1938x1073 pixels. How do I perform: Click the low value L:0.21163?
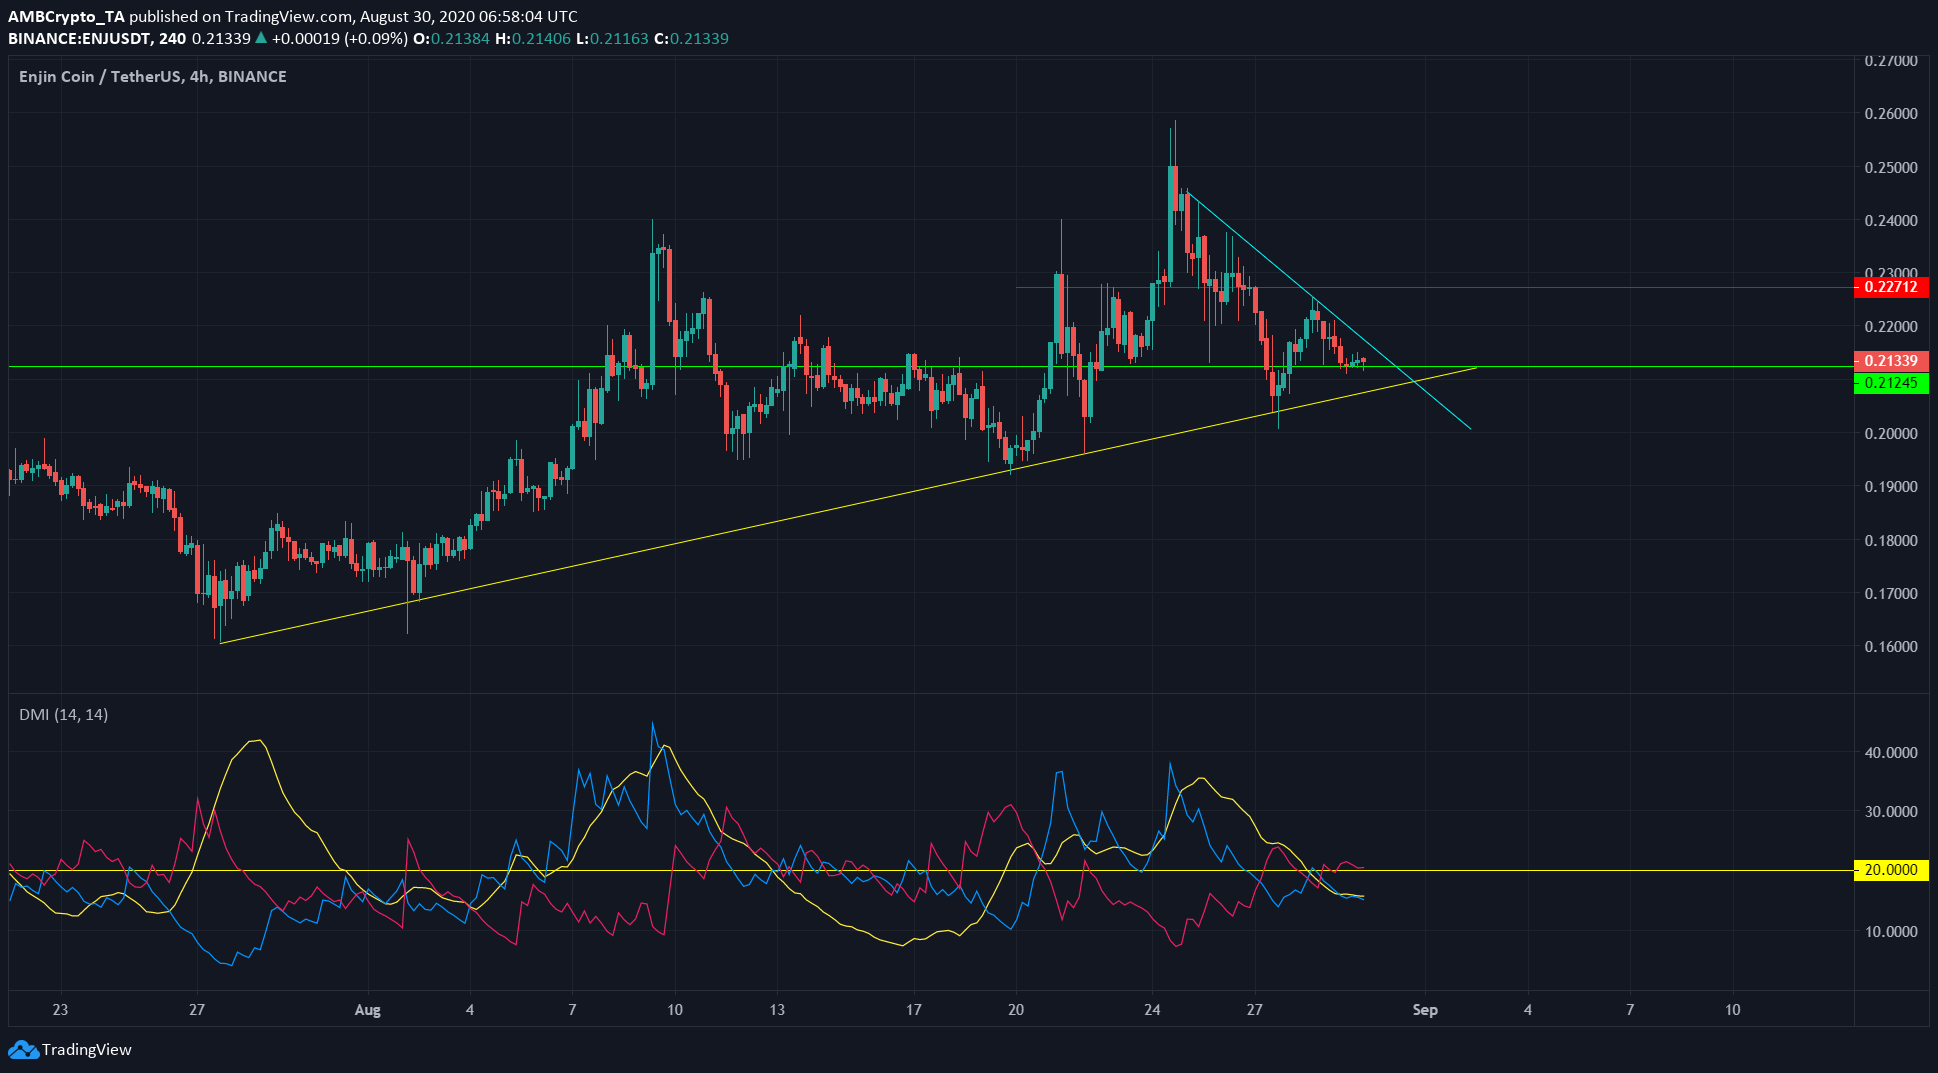click(x=612, y=38)
